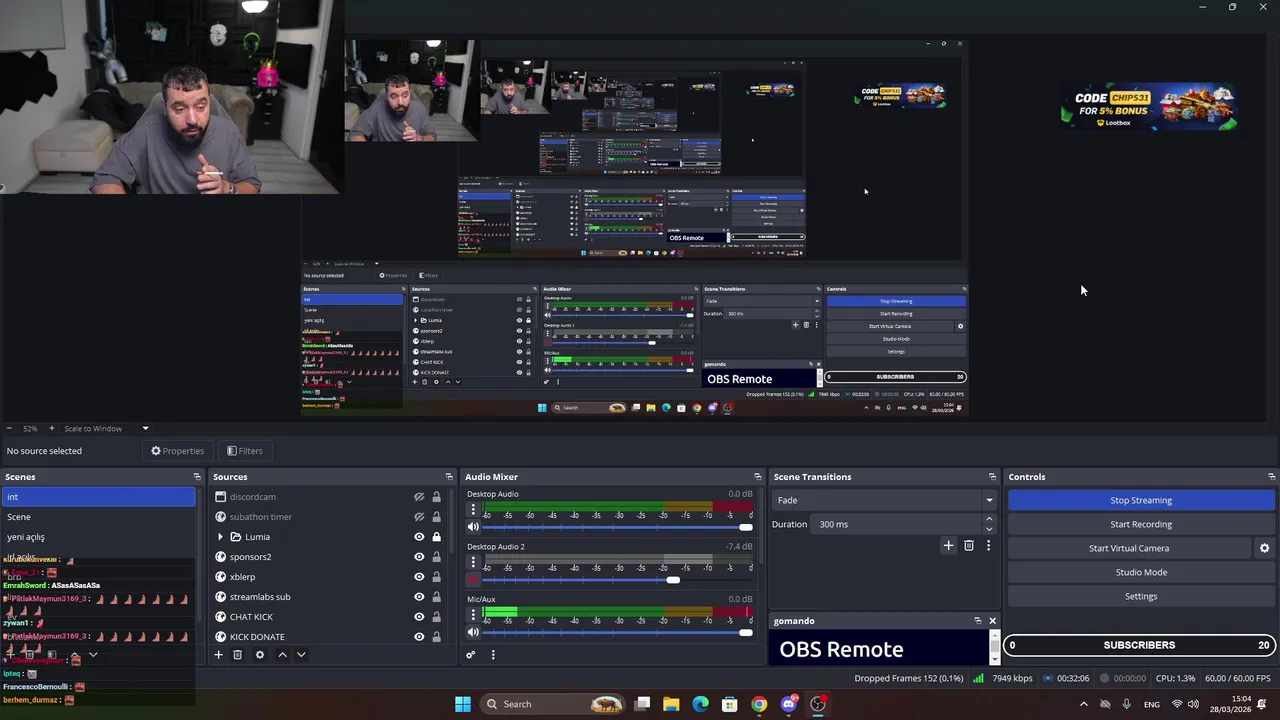
Task: Open Mic/Aux three-dot options
Action: click(473, 615)
